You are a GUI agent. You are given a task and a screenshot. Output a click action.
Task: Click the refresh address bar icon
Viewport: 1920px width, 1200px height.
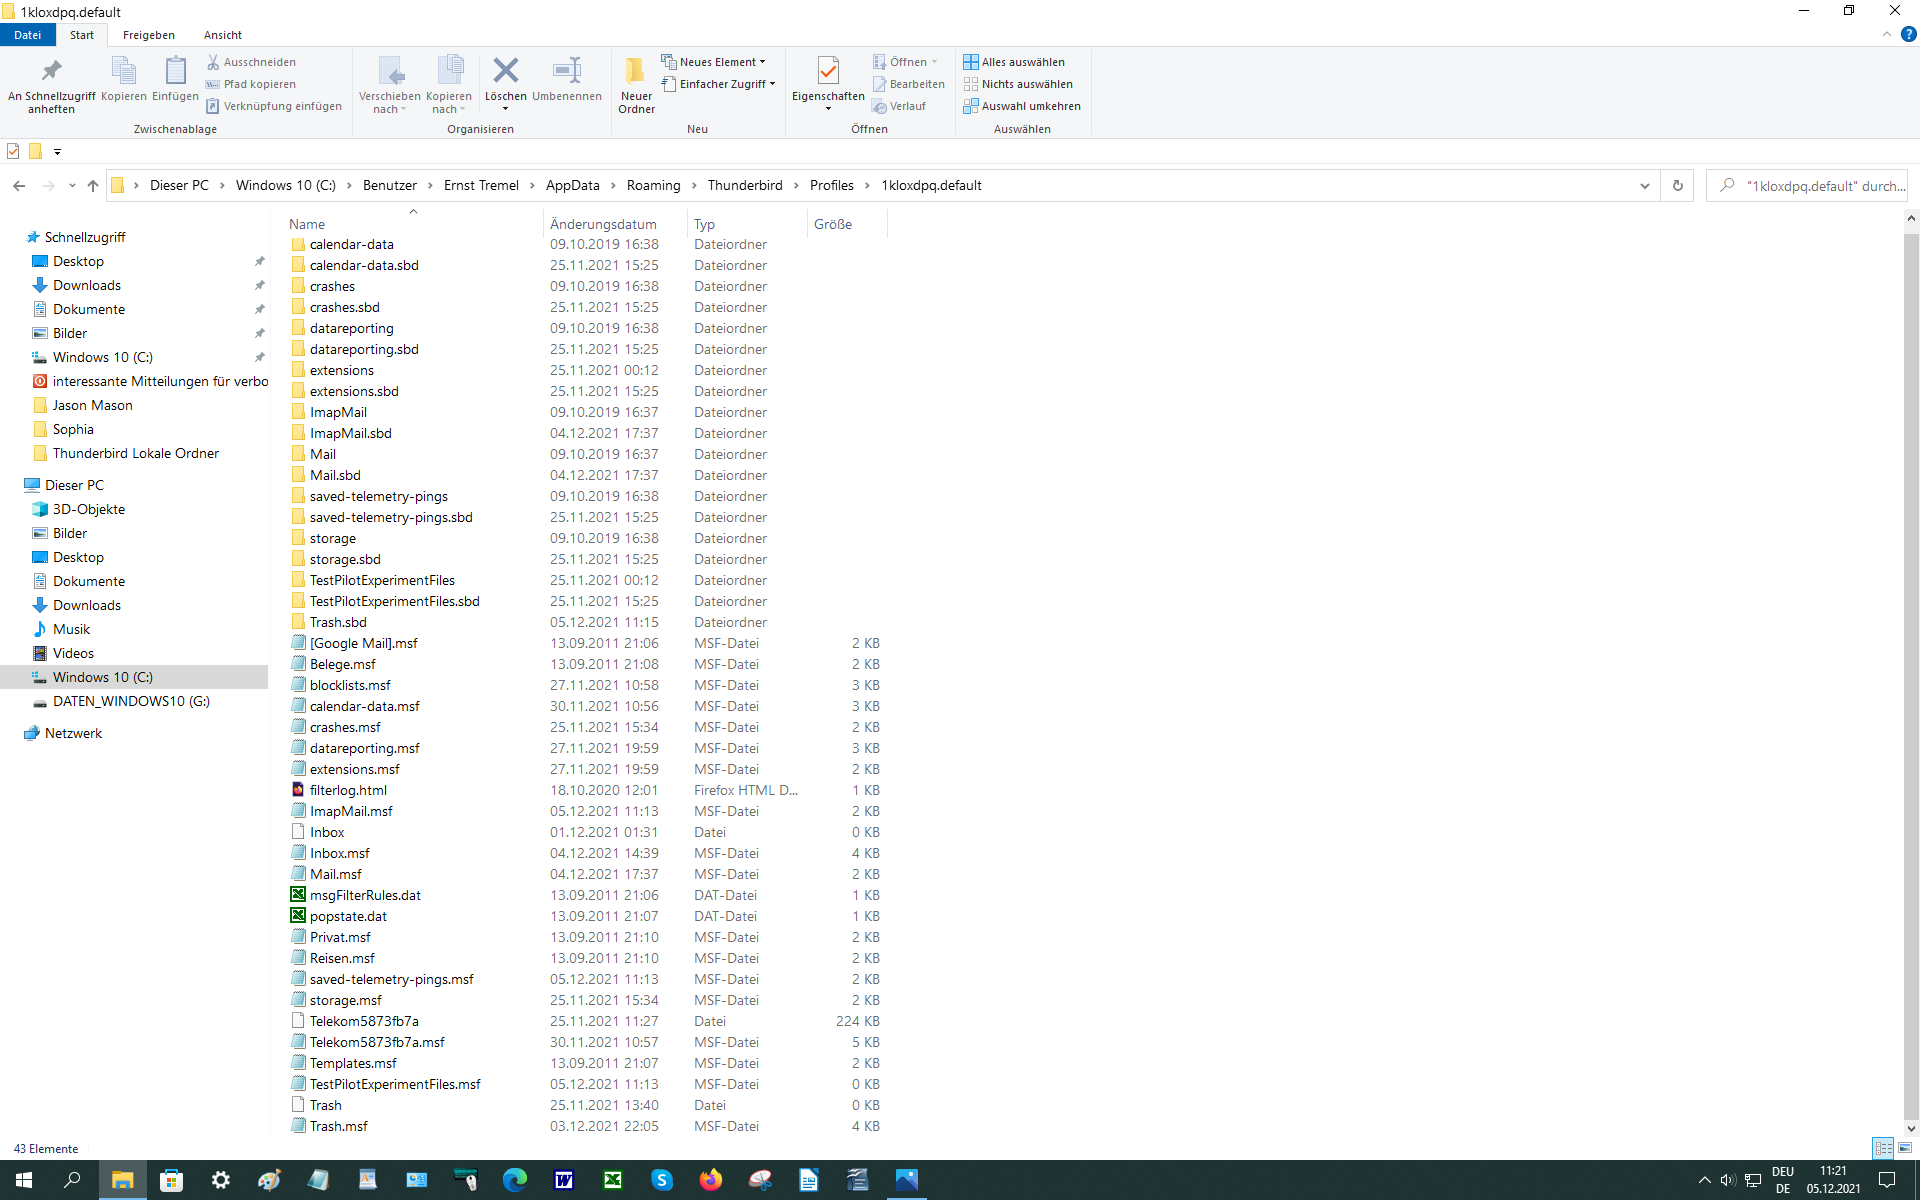(x=1677, y=186)
